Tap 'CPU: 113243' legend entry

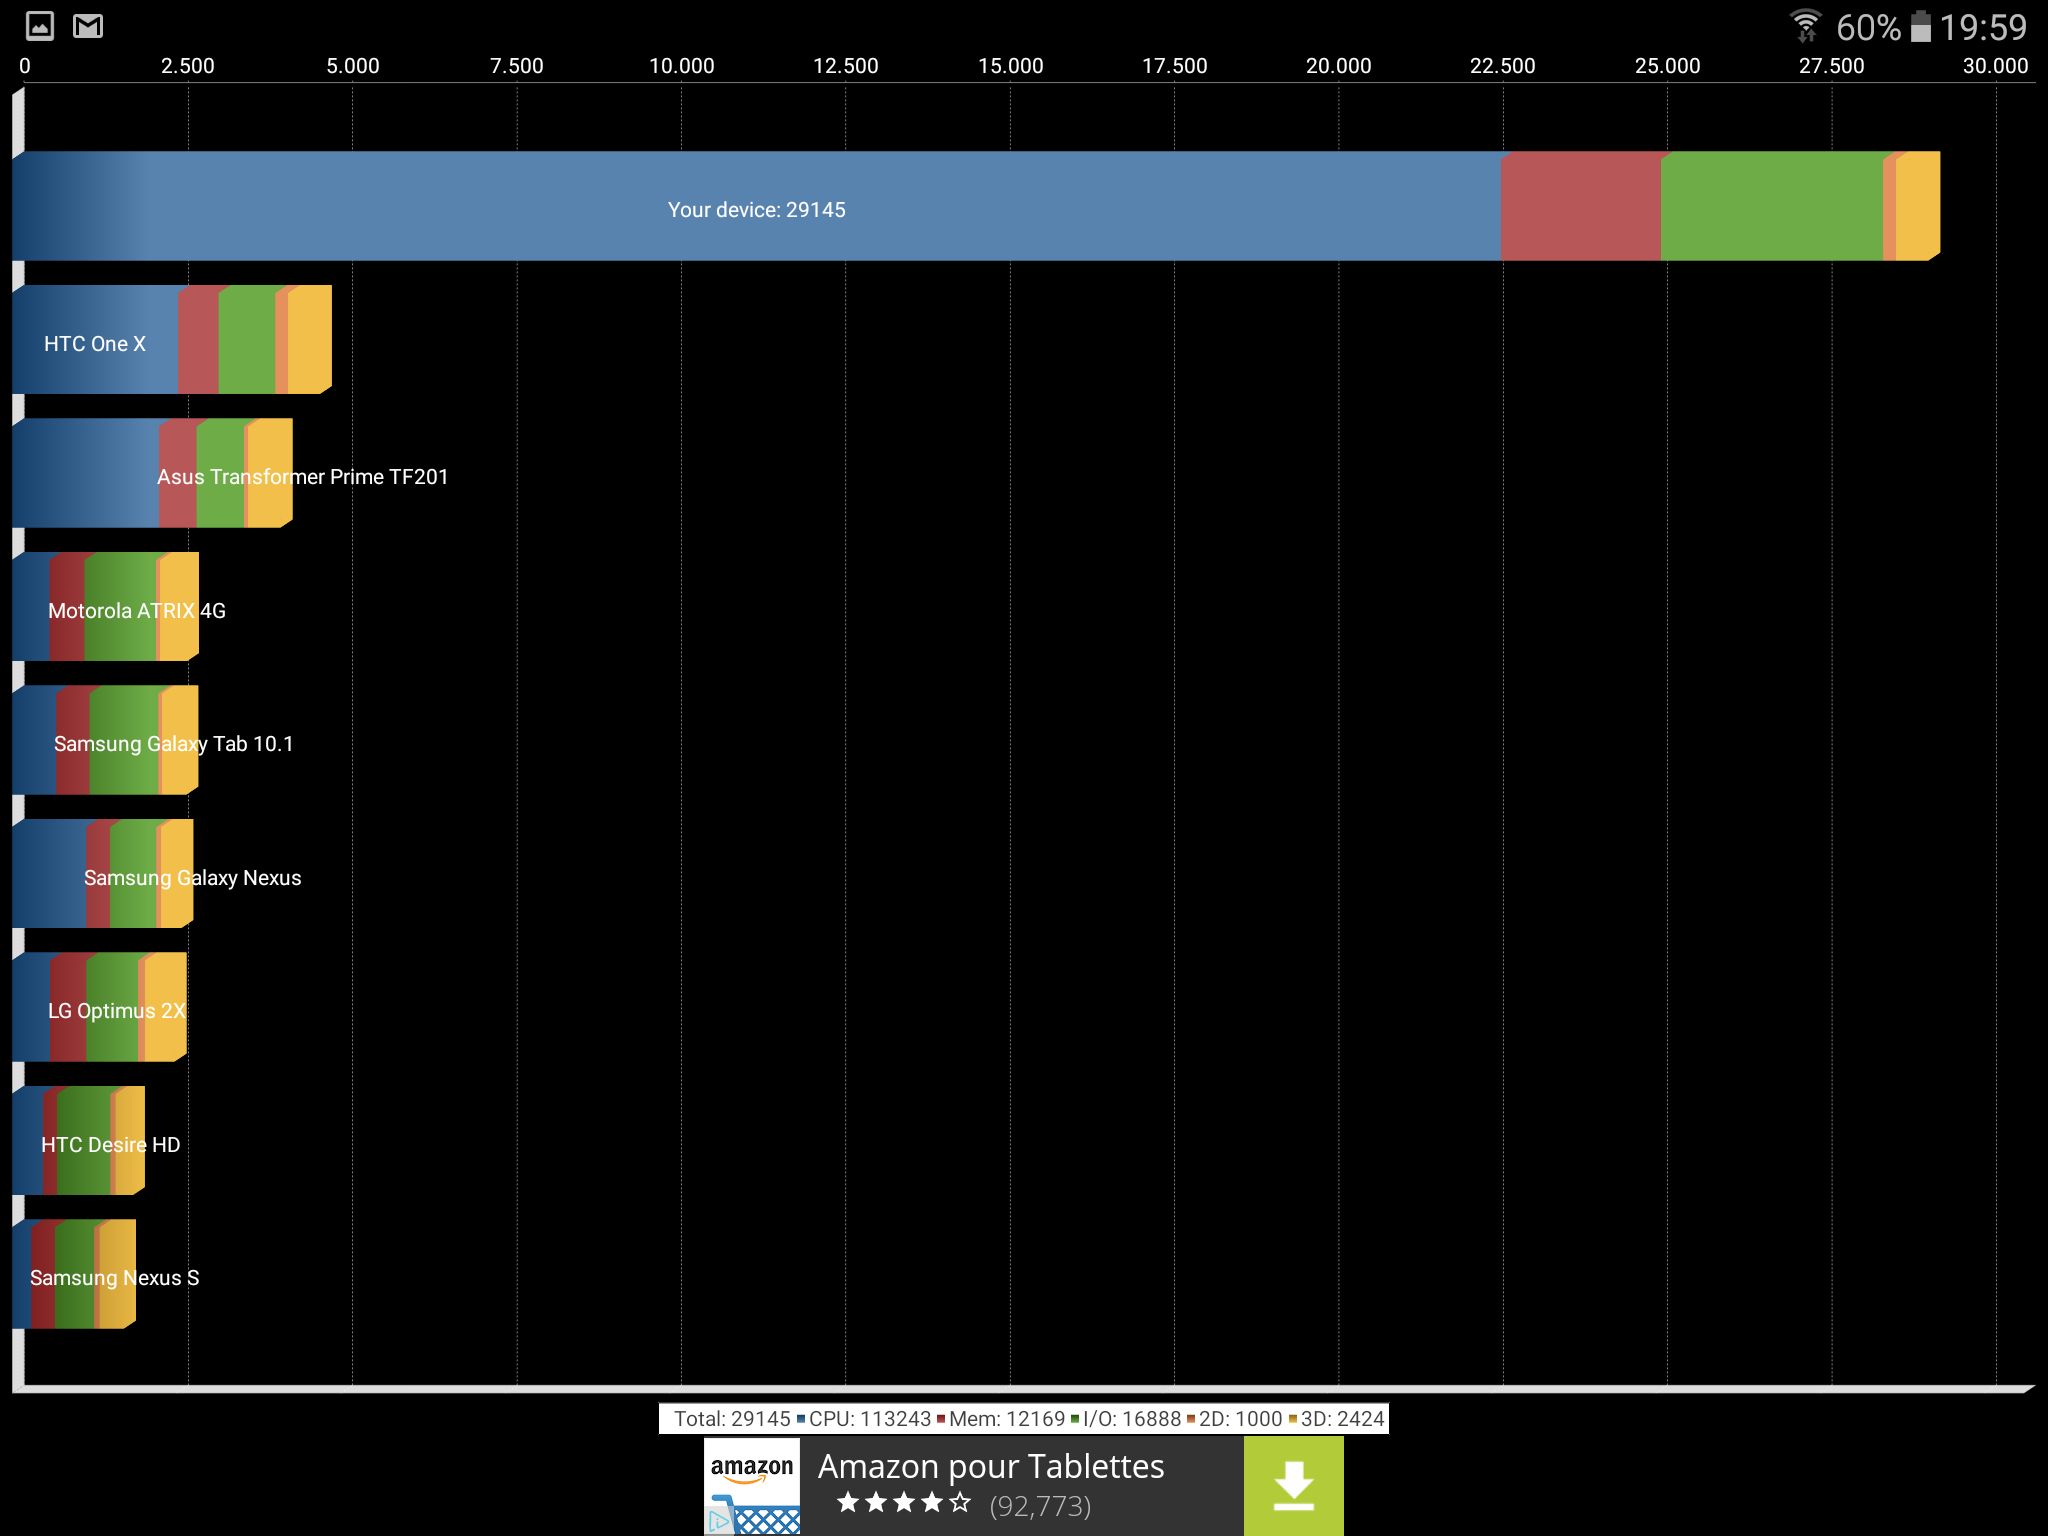864,1419
